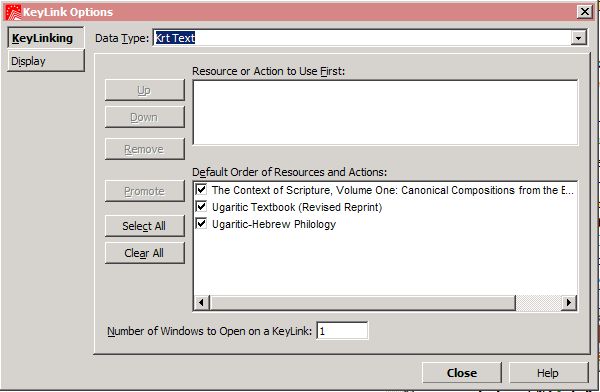
Task: Close the KeyLink Options dialog with X
Action: pos(585,11)
